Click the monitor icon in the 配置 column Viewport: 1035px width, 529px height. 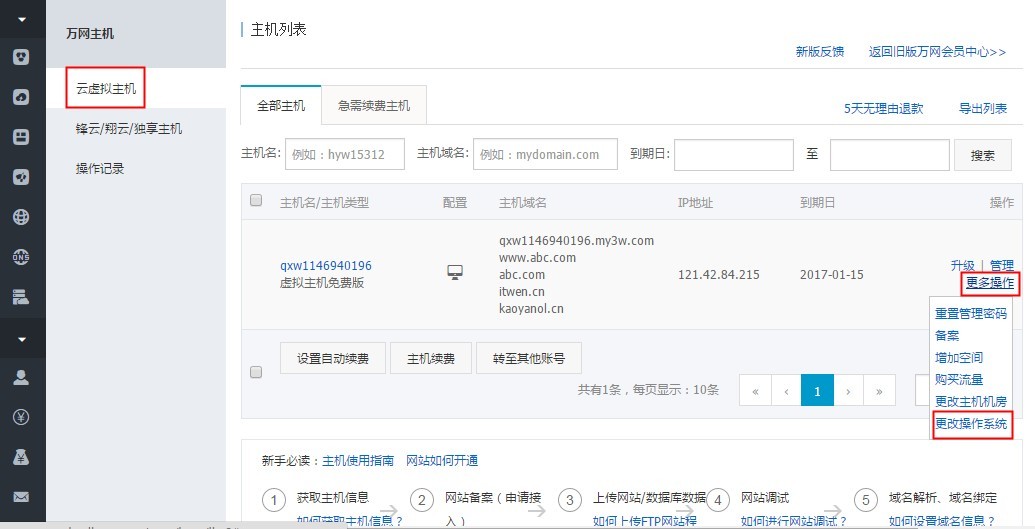[x=454, y=272]
